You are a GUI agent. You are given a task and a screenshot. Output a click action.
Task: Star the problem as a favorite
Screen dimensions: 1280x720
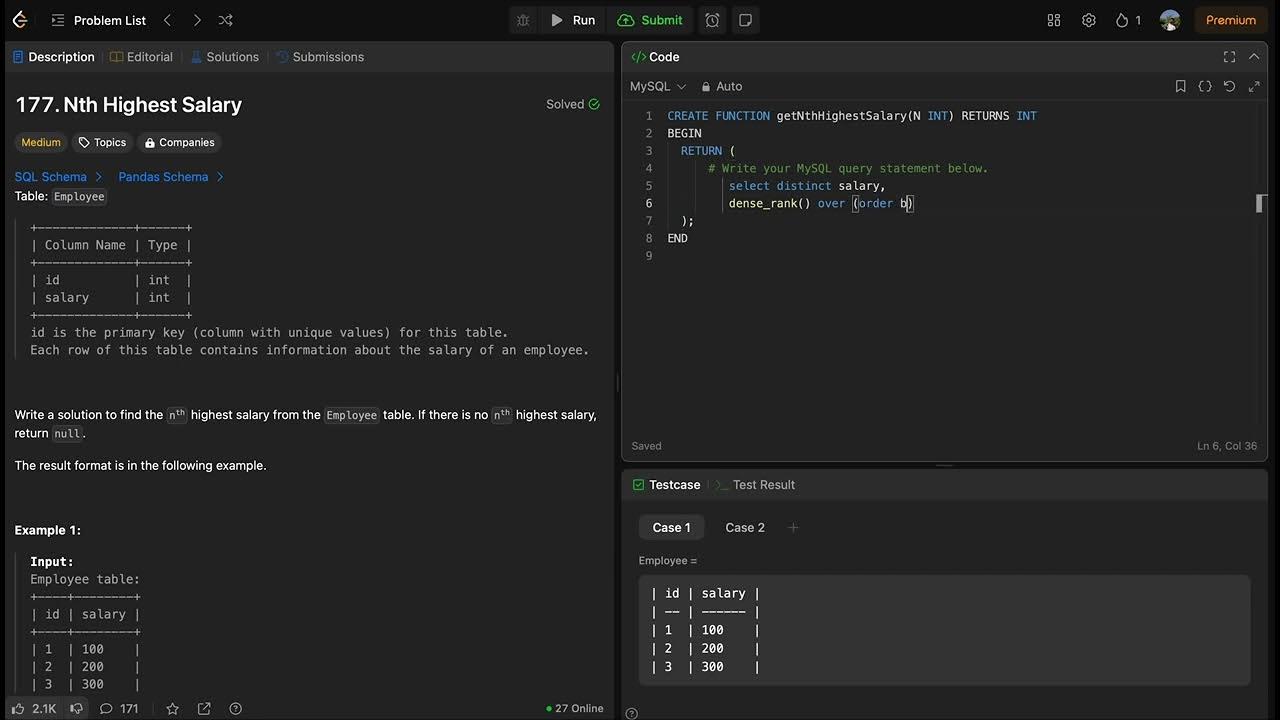172,709
